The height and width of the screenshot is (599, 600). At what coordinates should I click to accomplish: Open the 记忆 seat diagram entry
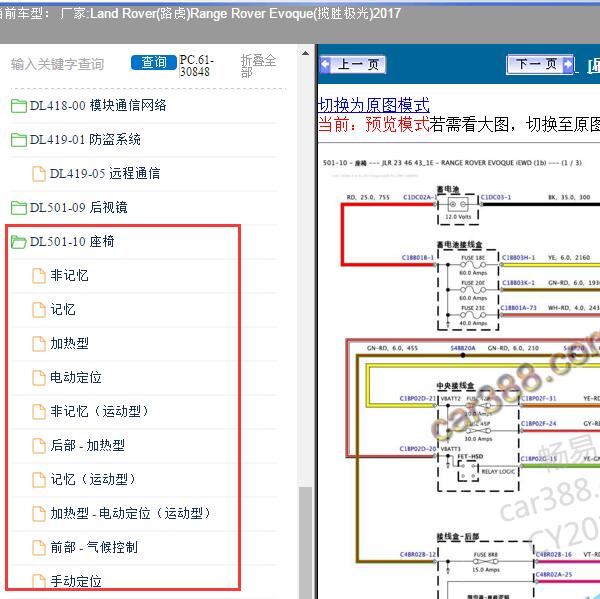[63, 310]
